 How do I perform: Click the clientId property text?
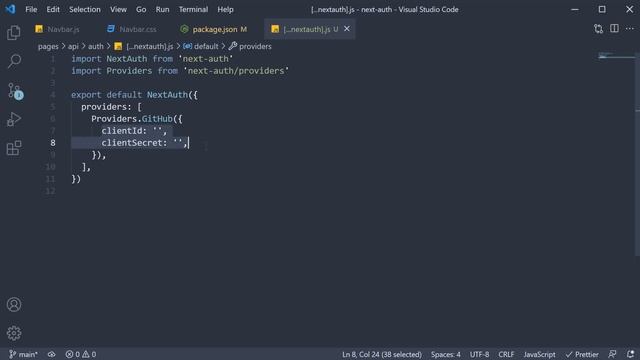(x=122, y=131)
